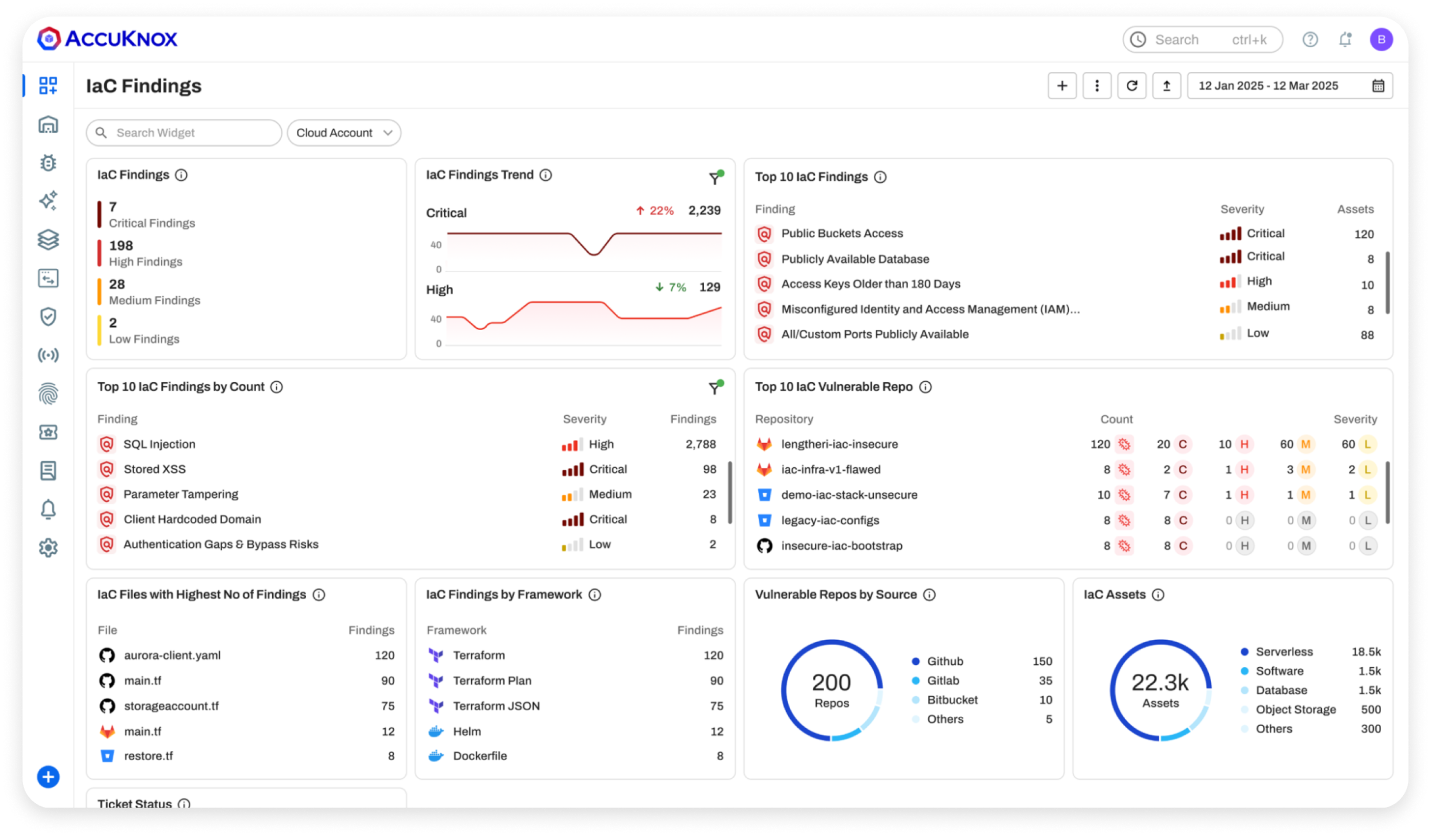
Task: Click the fingerprint icon in sidebar
Action: 48,394
